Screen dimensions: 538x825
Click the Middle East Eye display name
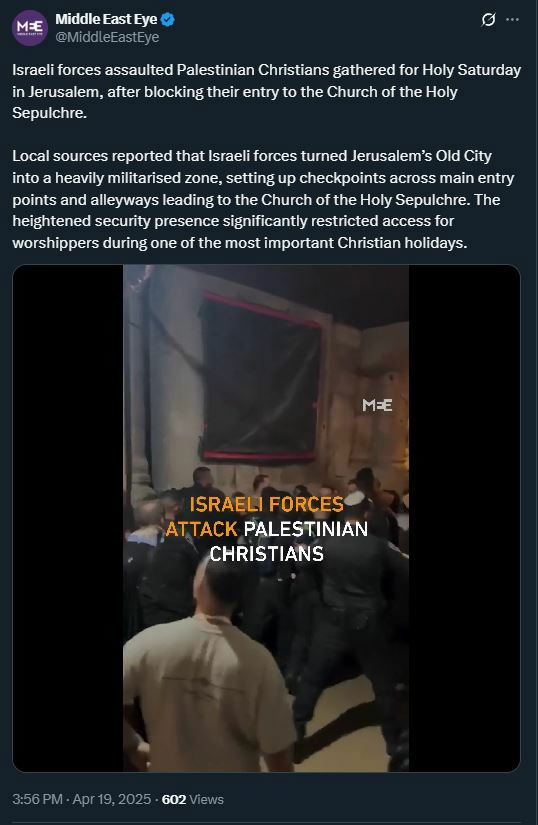coord(106,19)
